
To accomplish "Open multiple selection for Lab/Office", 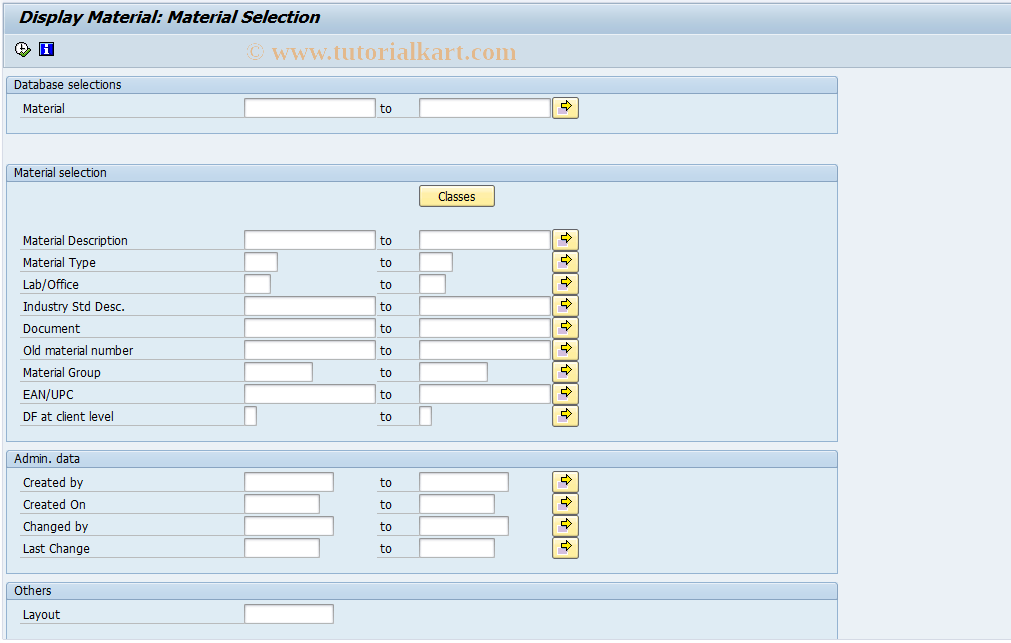I will click(565, 283).
